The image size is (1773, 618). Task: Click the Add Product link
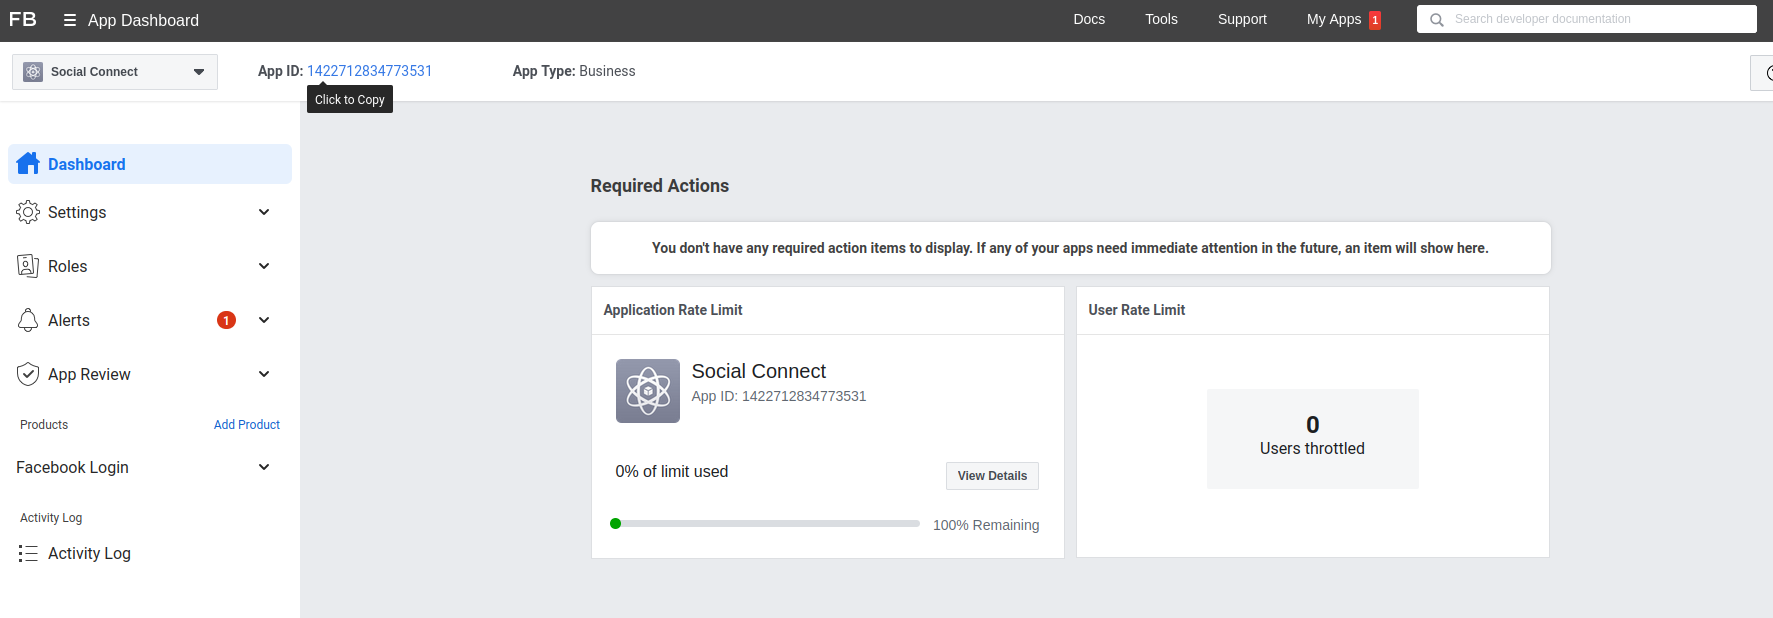coord(247,425)
